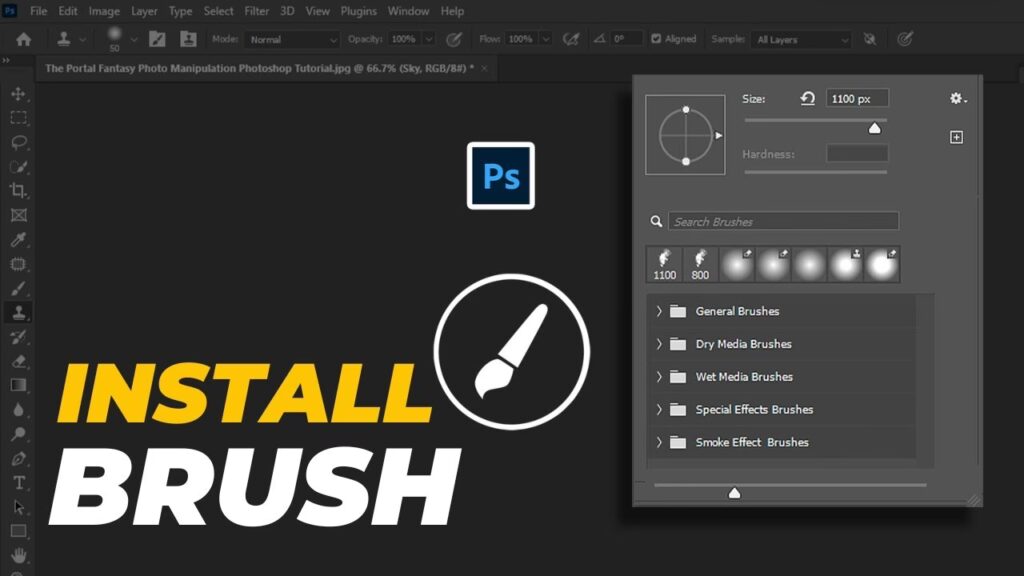The image size is (1024, 576).
Task: Expand the General Brushes folder
Action: point(659,311)
